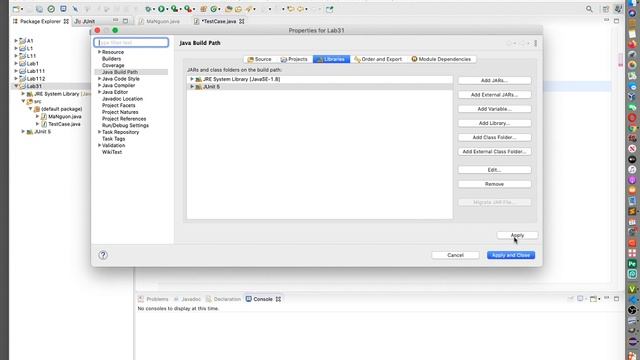
Task: Expand the A1 project in Package Explorer
Action: (x=16, y=41)
